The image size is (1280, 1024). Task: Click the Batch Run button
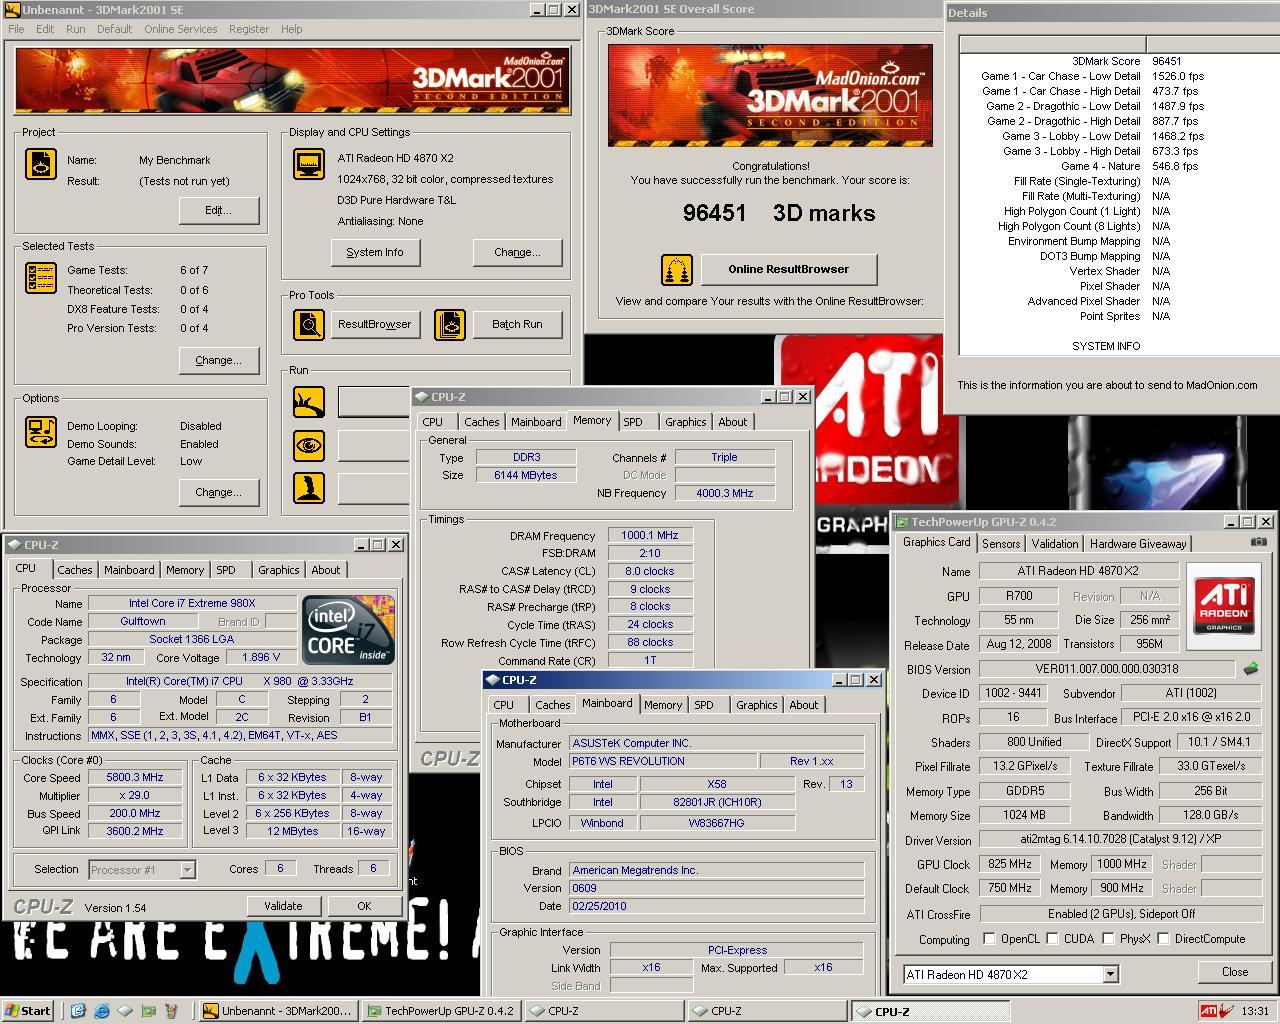517,324
